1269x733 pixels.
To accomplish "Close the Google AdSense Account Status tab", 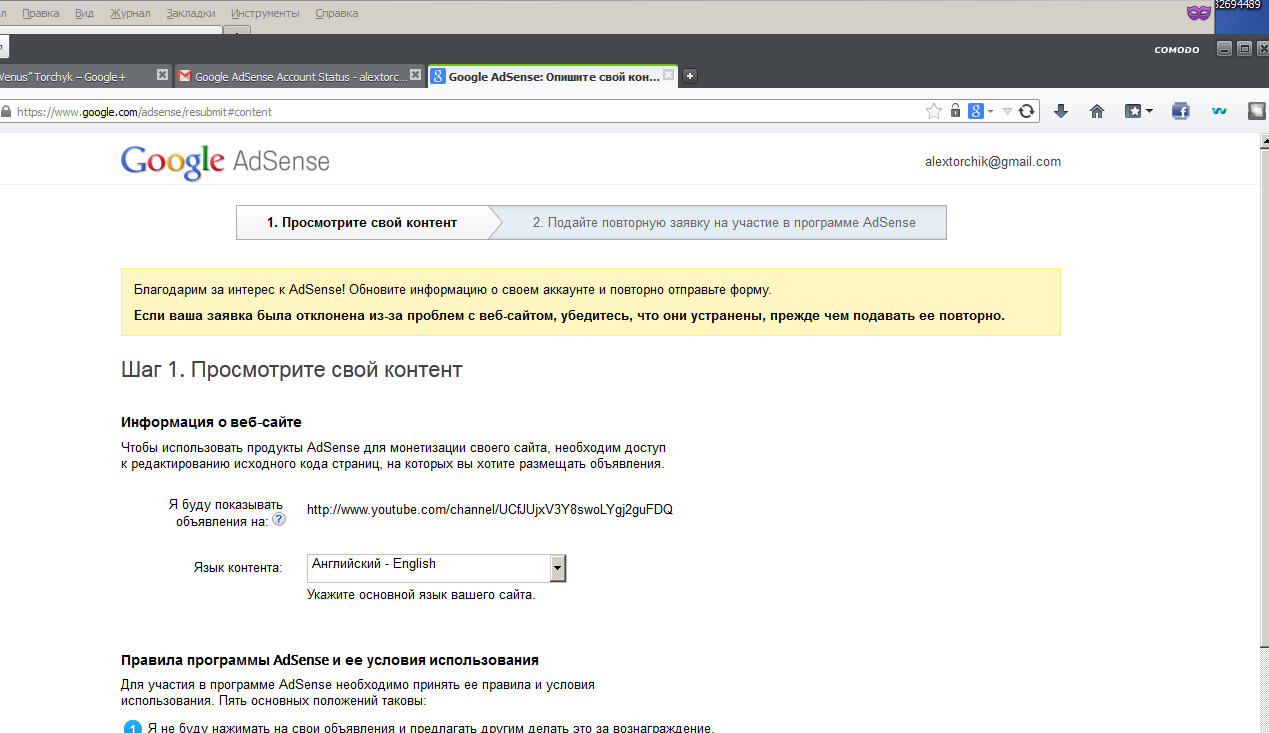I will (x=417, y=75).
